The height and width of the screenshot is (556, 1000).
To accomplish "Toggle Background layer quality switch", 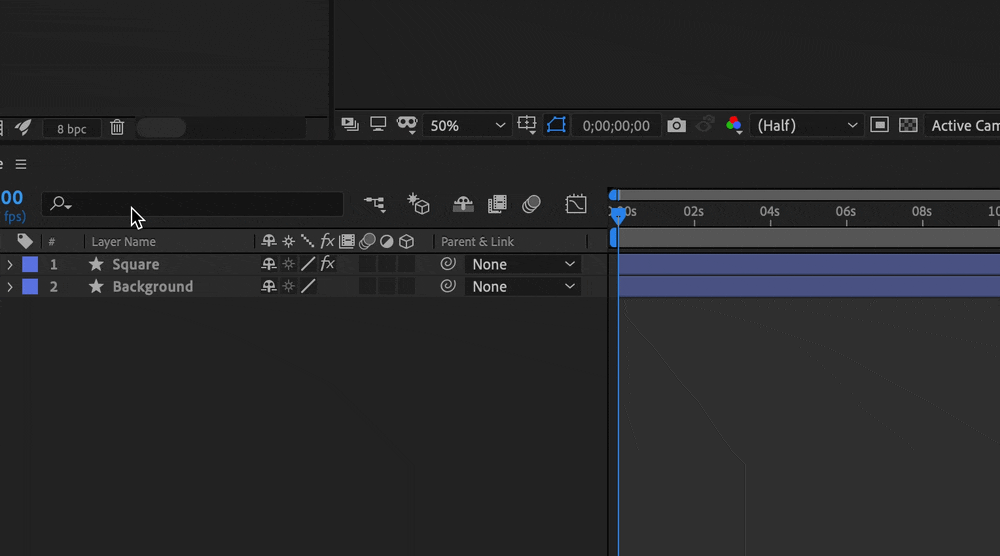I will (308, 287).
